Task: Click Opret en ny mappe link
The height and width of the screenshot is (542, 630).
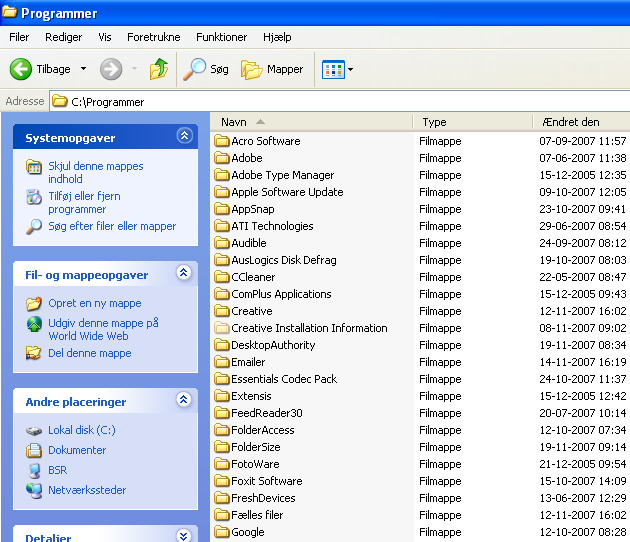Action: point(95,303)
